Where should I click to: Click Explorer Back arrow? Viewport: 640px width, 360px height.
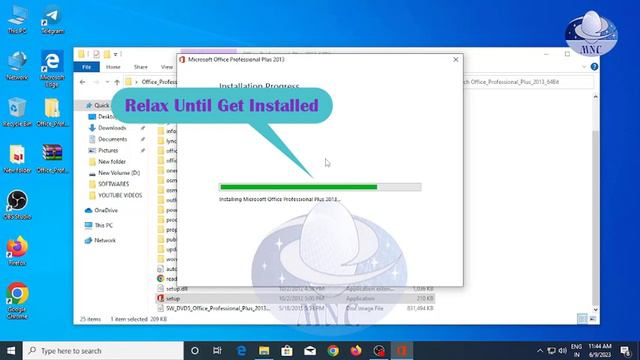[x=82, y=82]
